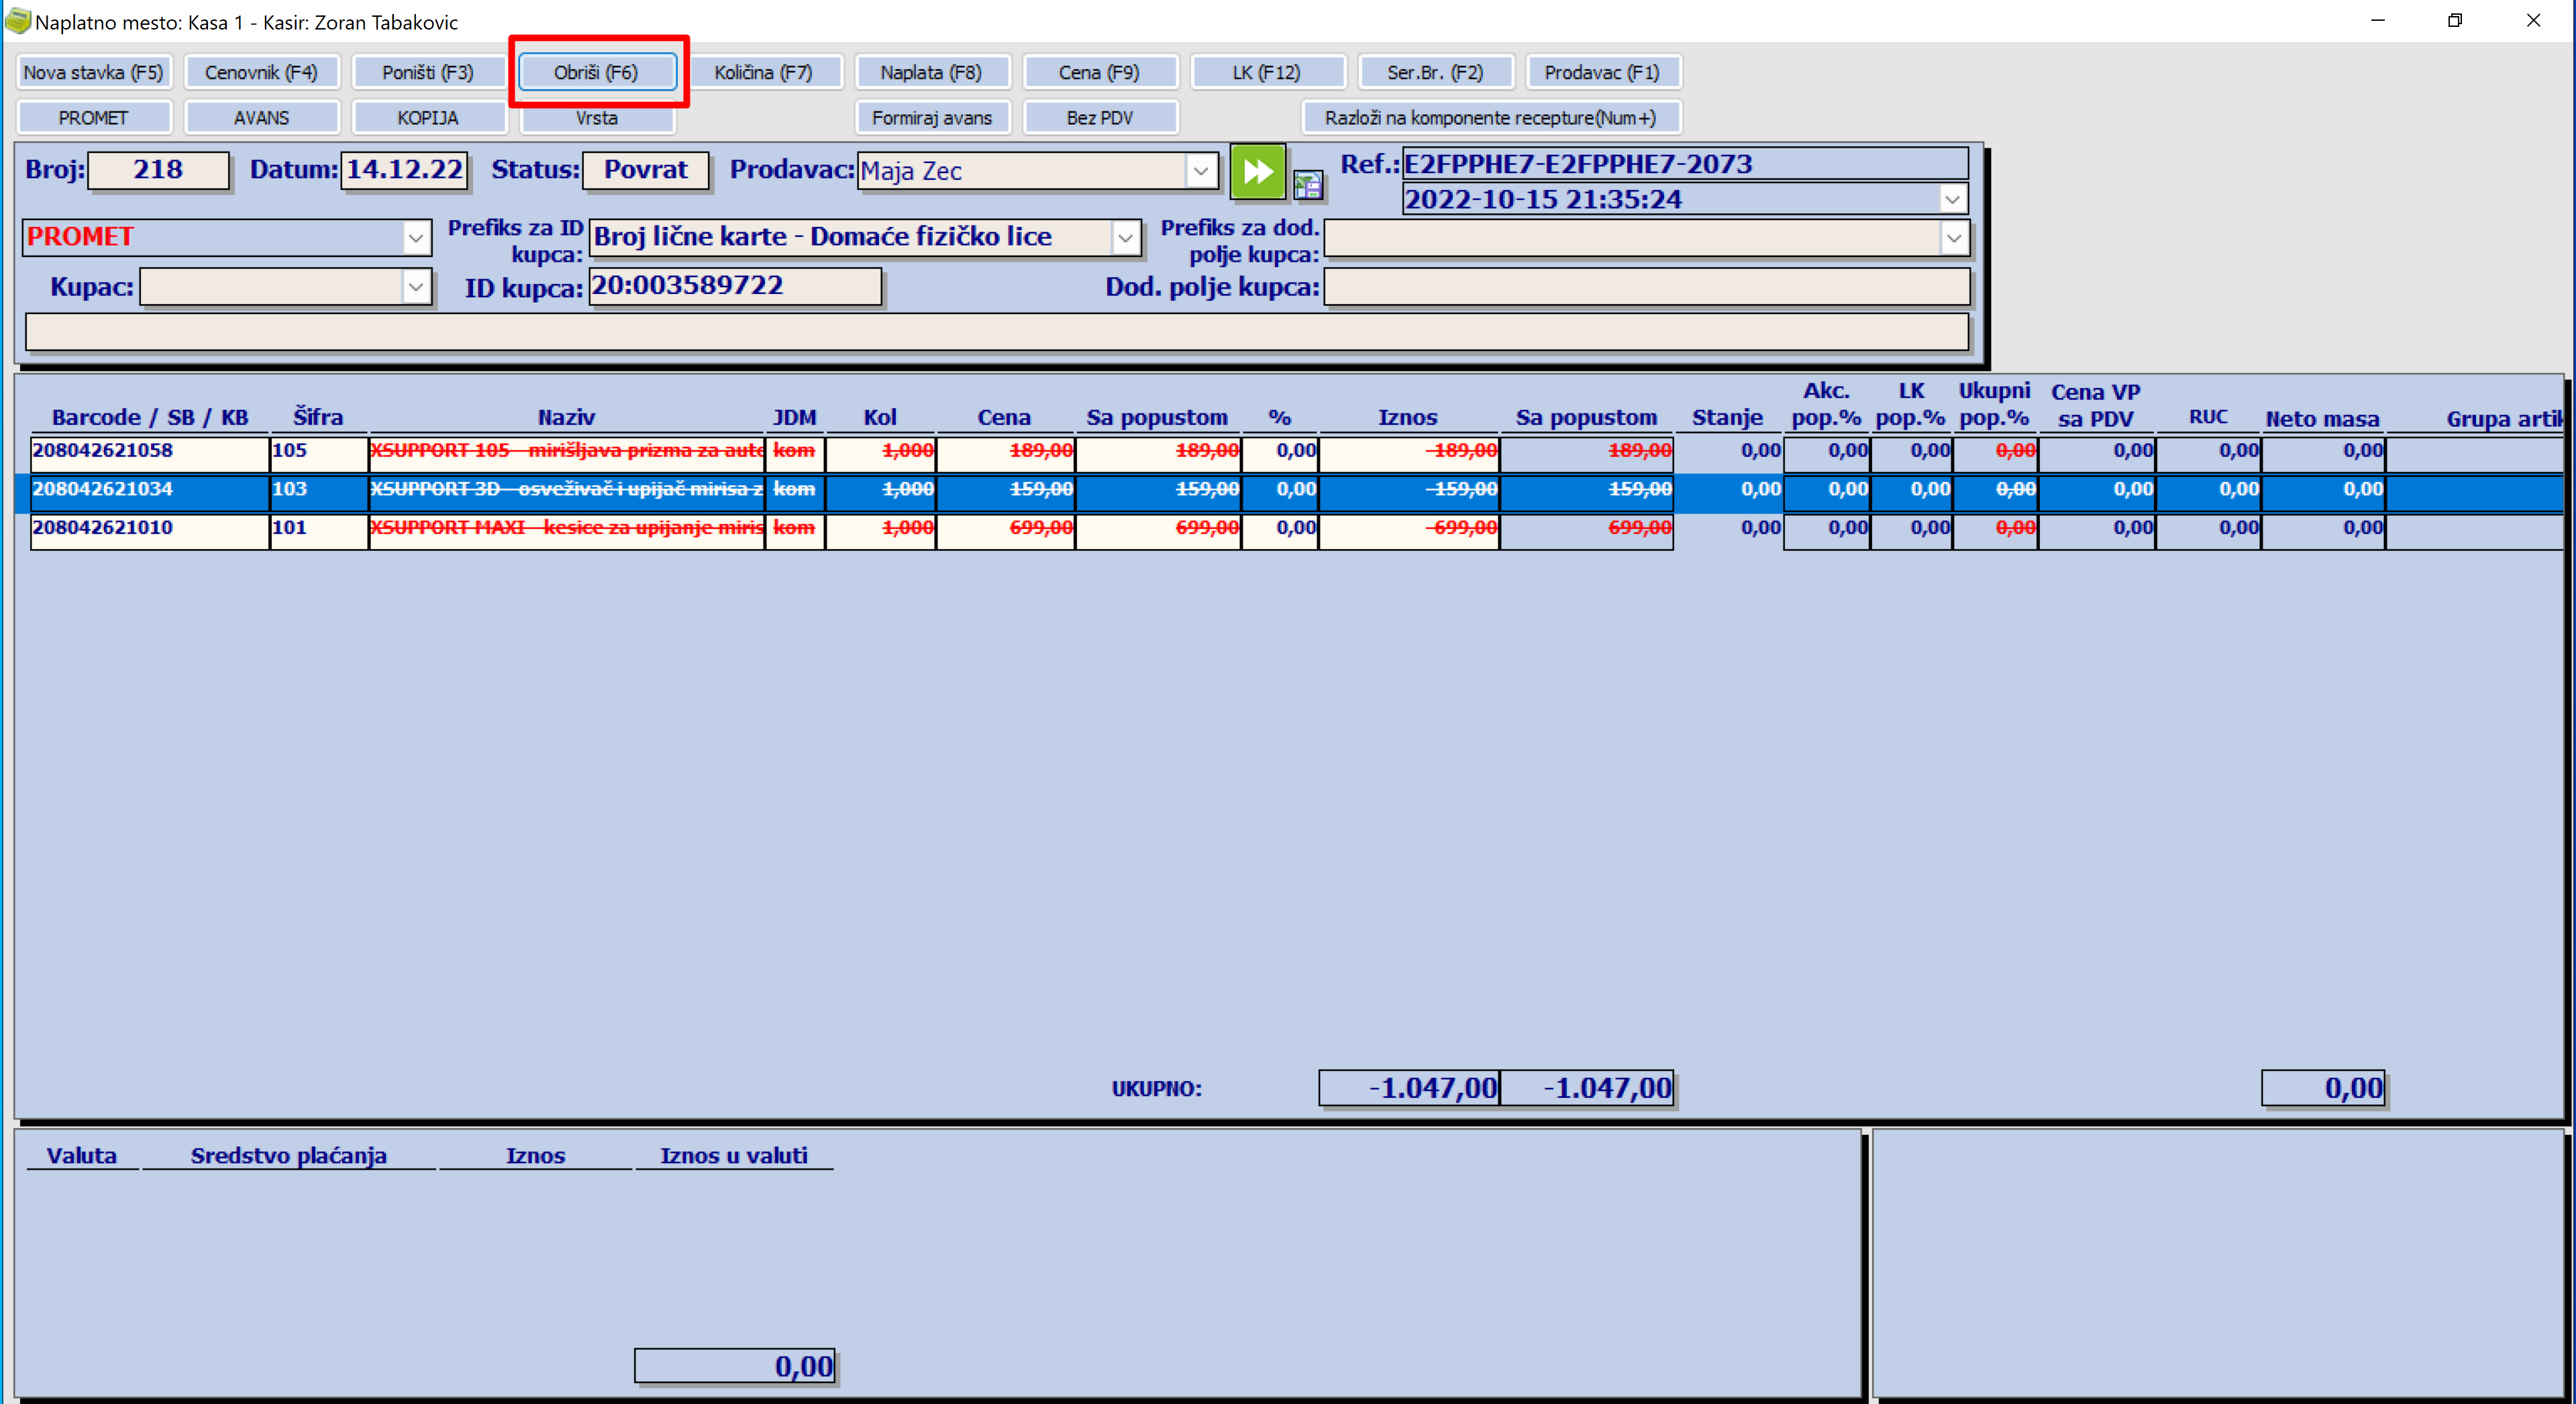2576x1404 pixels.
Task: Open Naplata (F8)
Action: point(931,72)
